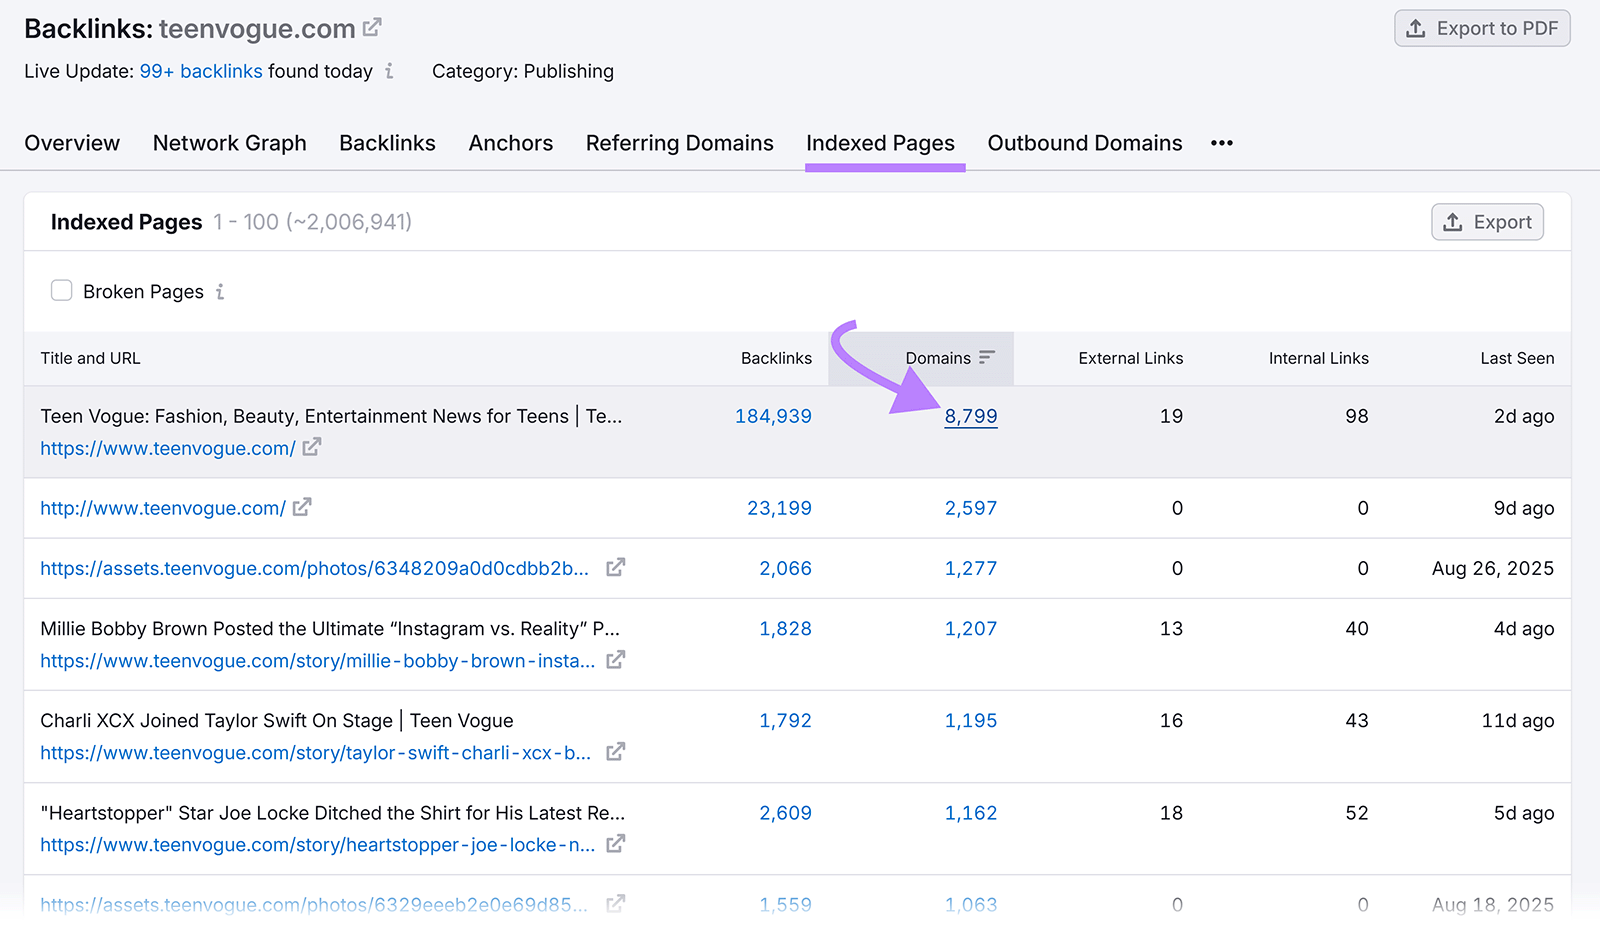Screen dimensions: 1600x928
Task: Sort the table by the Backlinks column
Action: pyautogui.click(x=776, y=358)
